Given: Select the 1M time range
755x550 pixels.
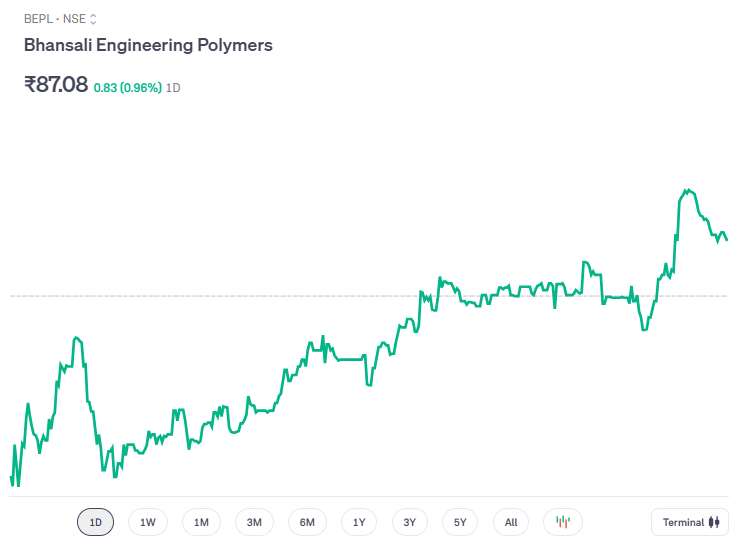Looking at the screenshot, I should [201, 522].
